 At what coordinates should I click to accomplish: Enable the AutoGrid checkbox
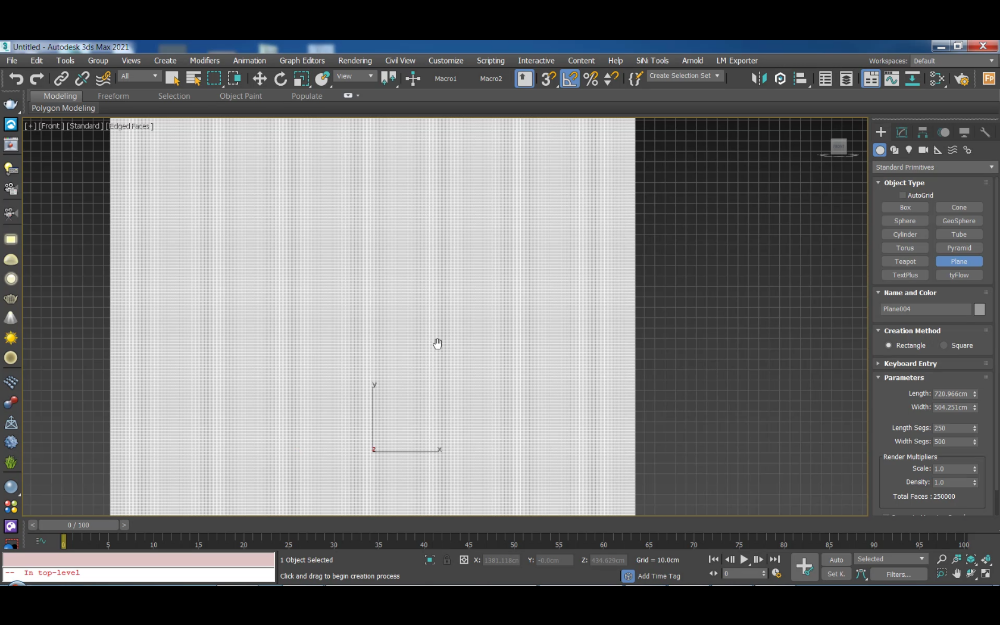tap(902, 195)
